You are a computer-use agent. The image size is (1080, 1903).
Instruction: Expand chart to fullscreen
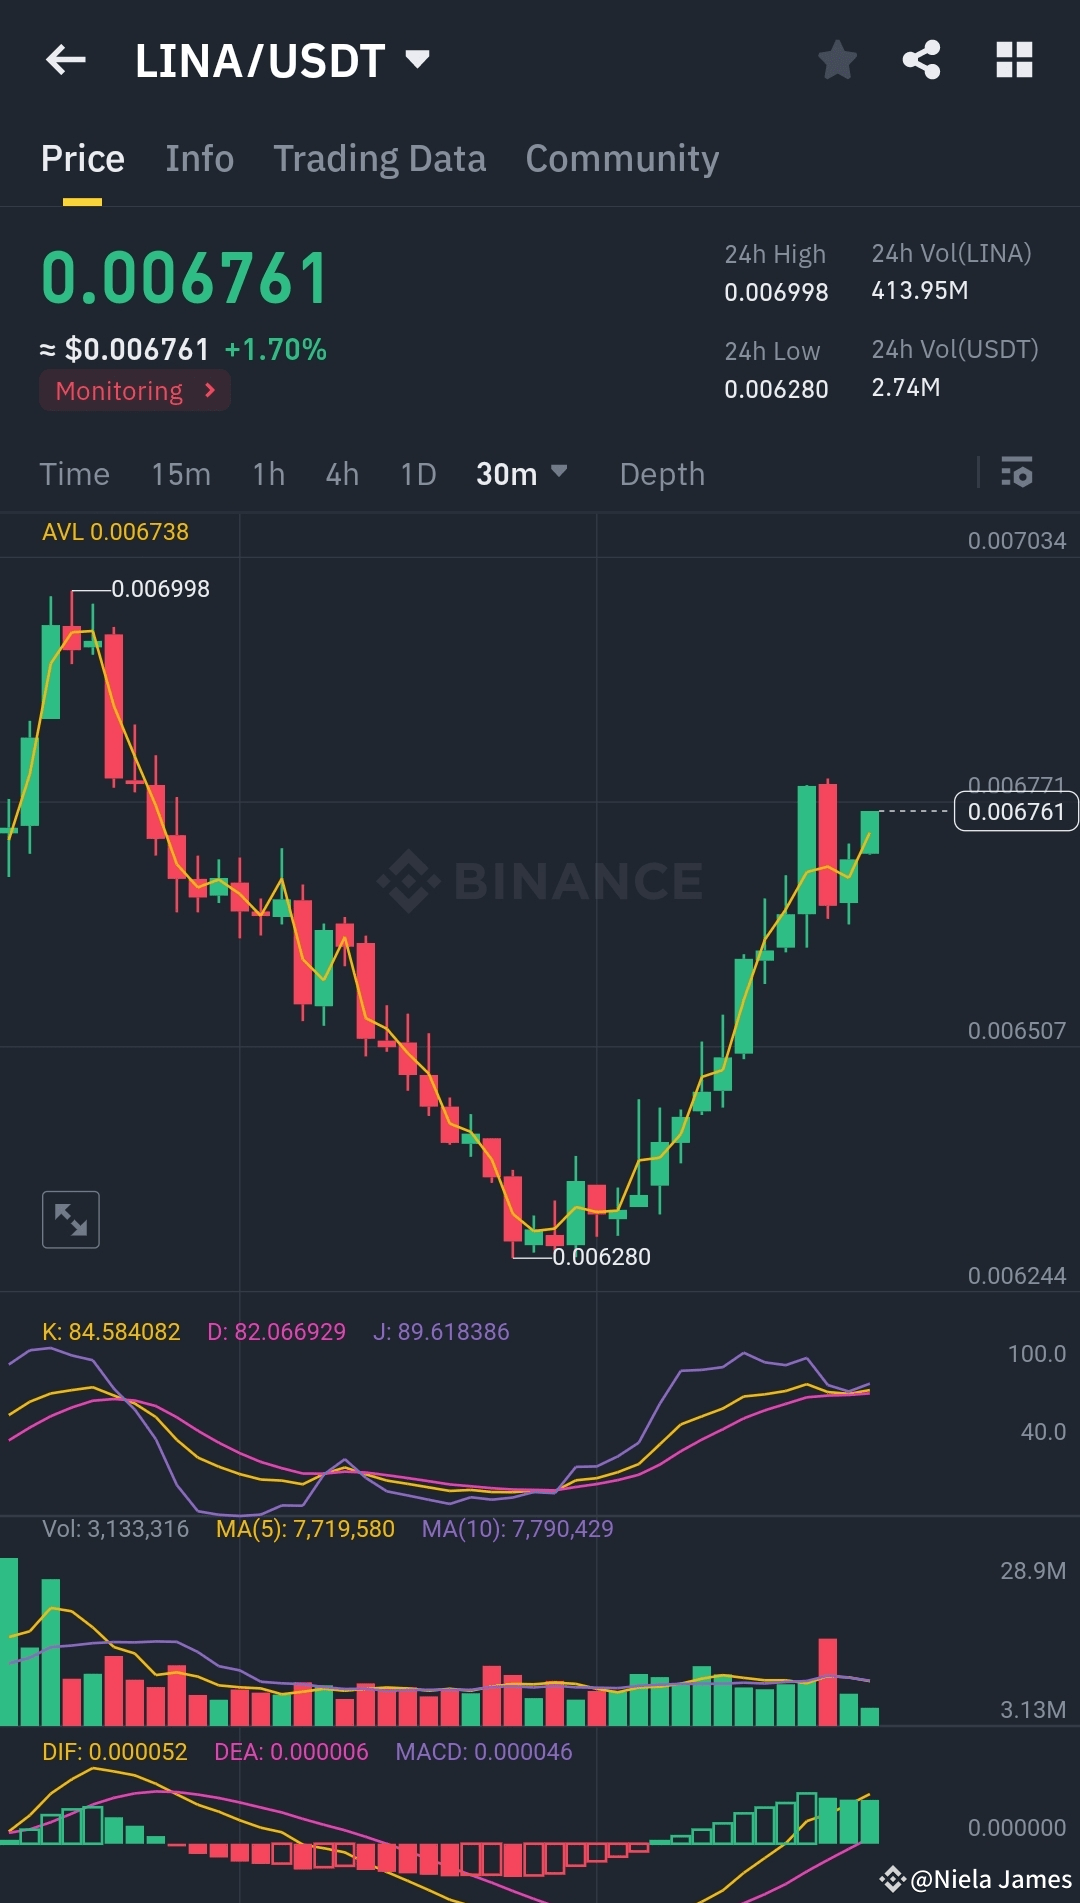tap(71, 1220)
